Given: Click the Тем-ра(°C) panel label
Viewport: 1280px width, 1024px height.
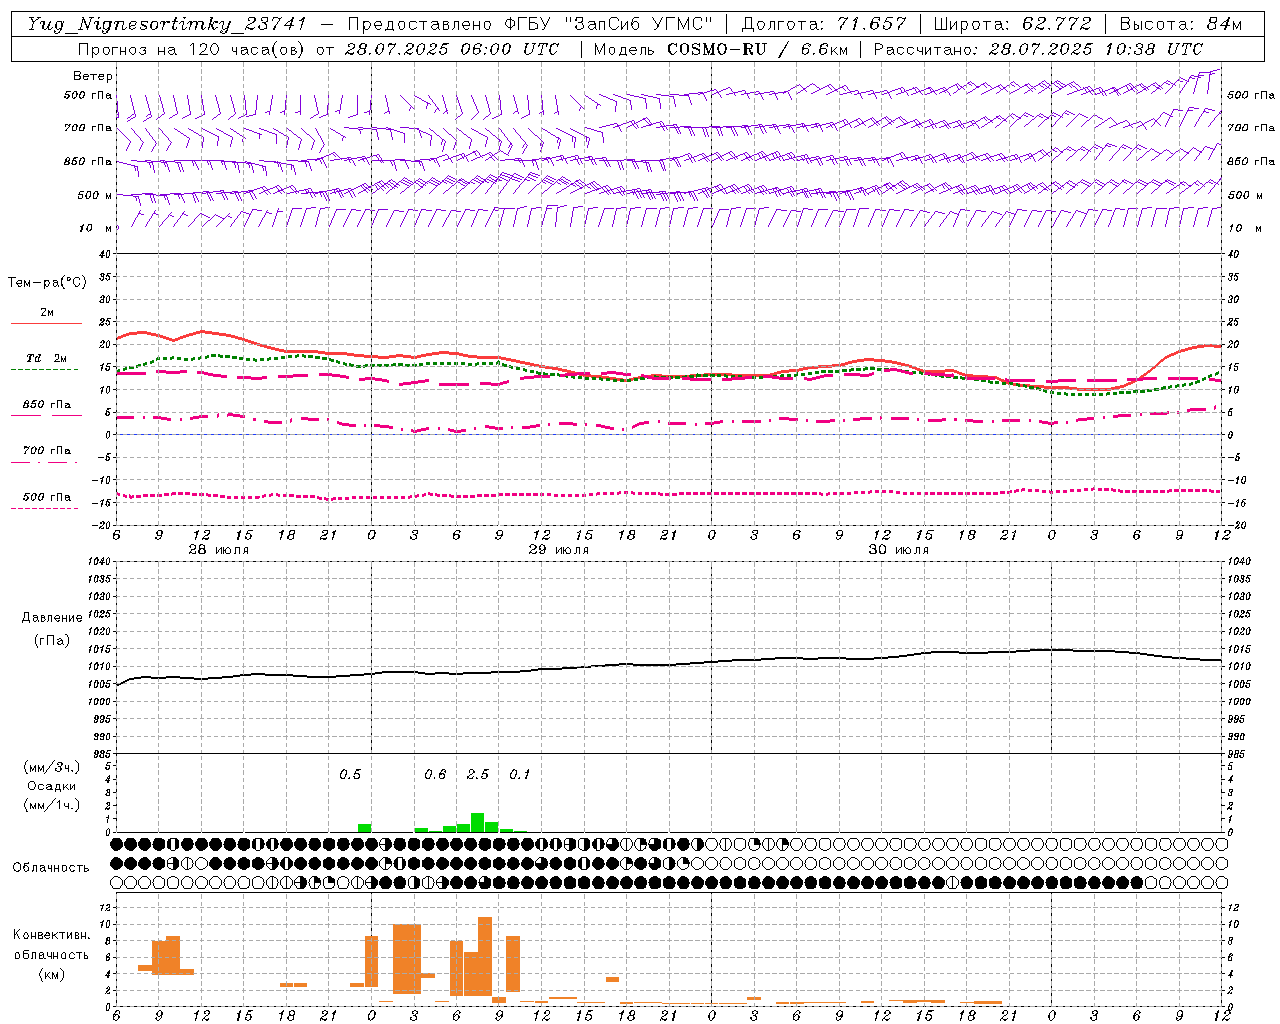Looking at the screenshot, I should (x=47, y=283).
